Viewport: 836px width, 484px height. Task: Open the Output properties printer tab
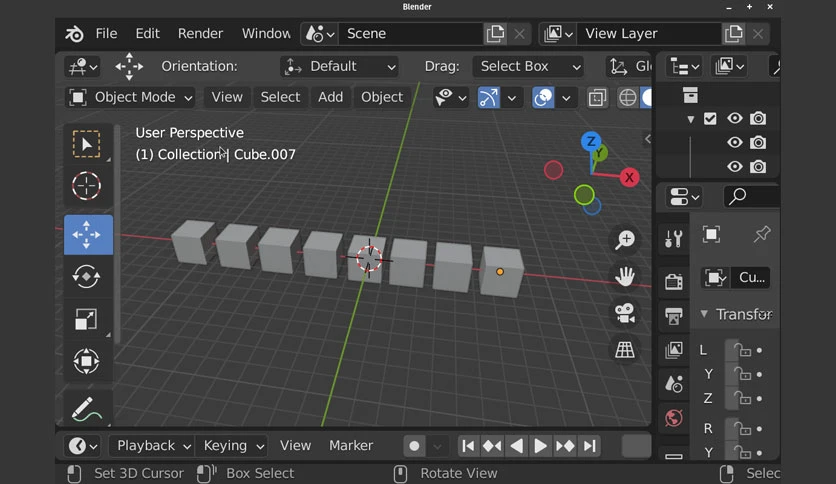coord(673,316)
